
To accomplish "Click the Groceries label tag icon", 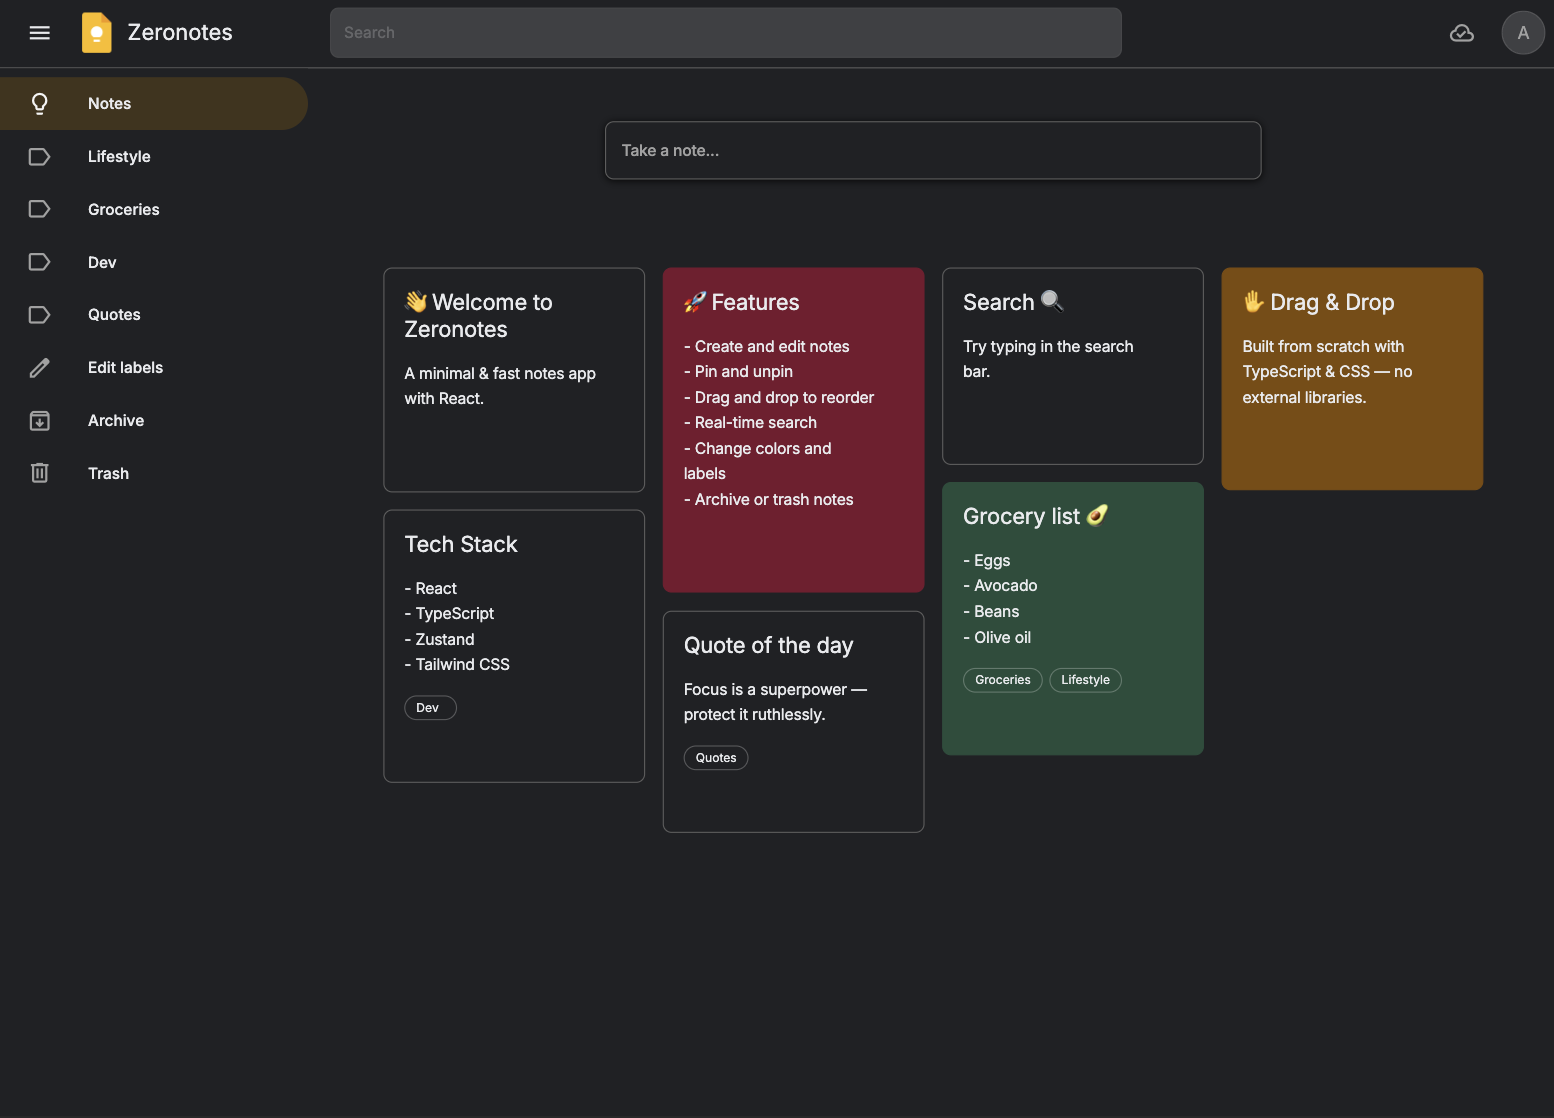I will 40,209.
